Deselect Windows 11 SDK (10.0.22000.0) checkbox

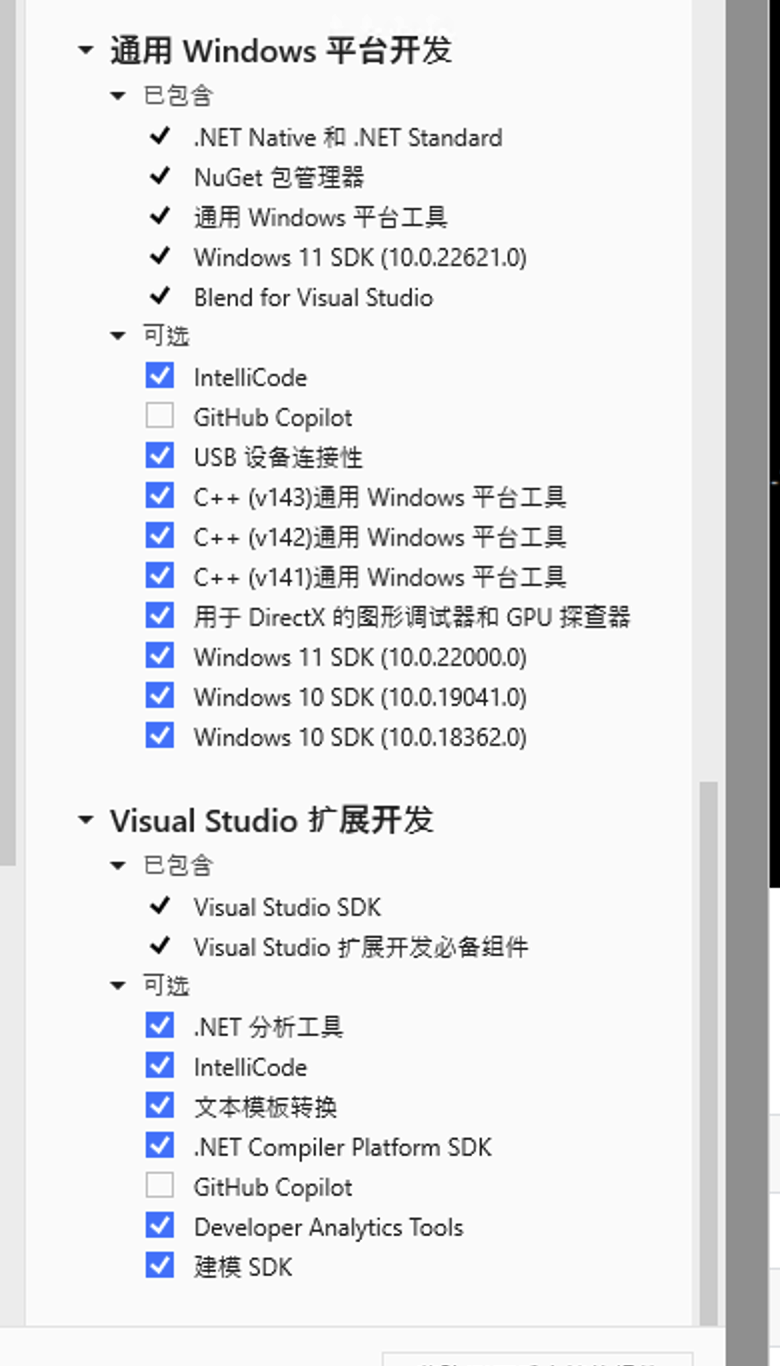(159, 656)
